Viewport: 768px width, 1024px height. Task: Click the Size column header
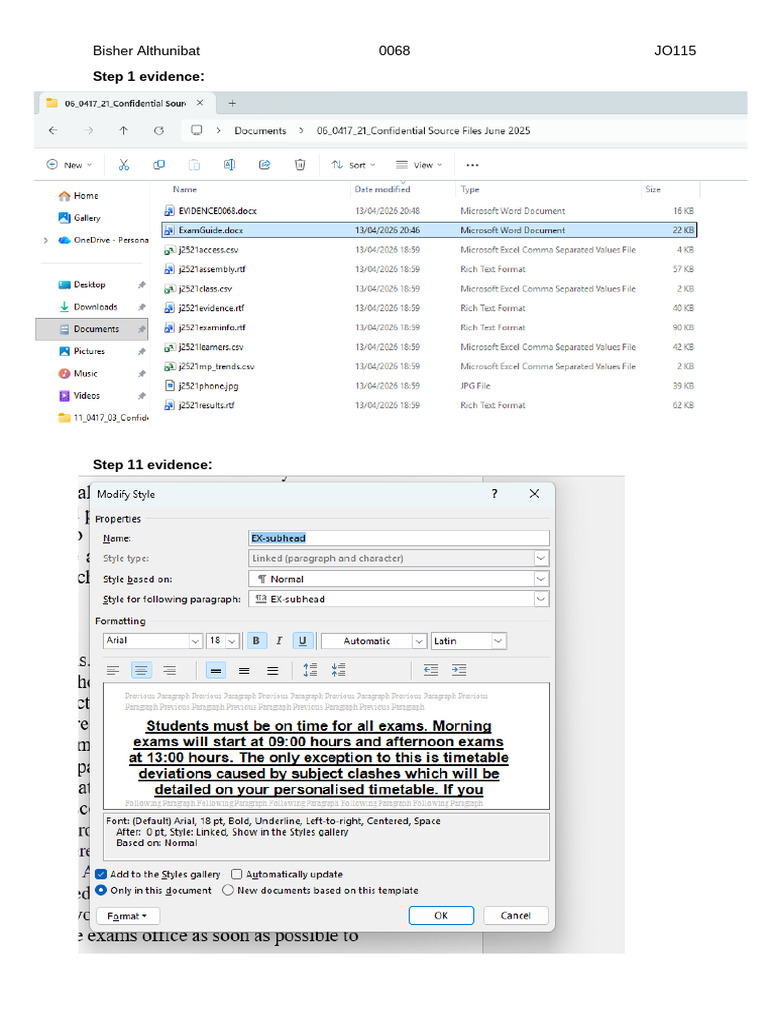point(653,189)
